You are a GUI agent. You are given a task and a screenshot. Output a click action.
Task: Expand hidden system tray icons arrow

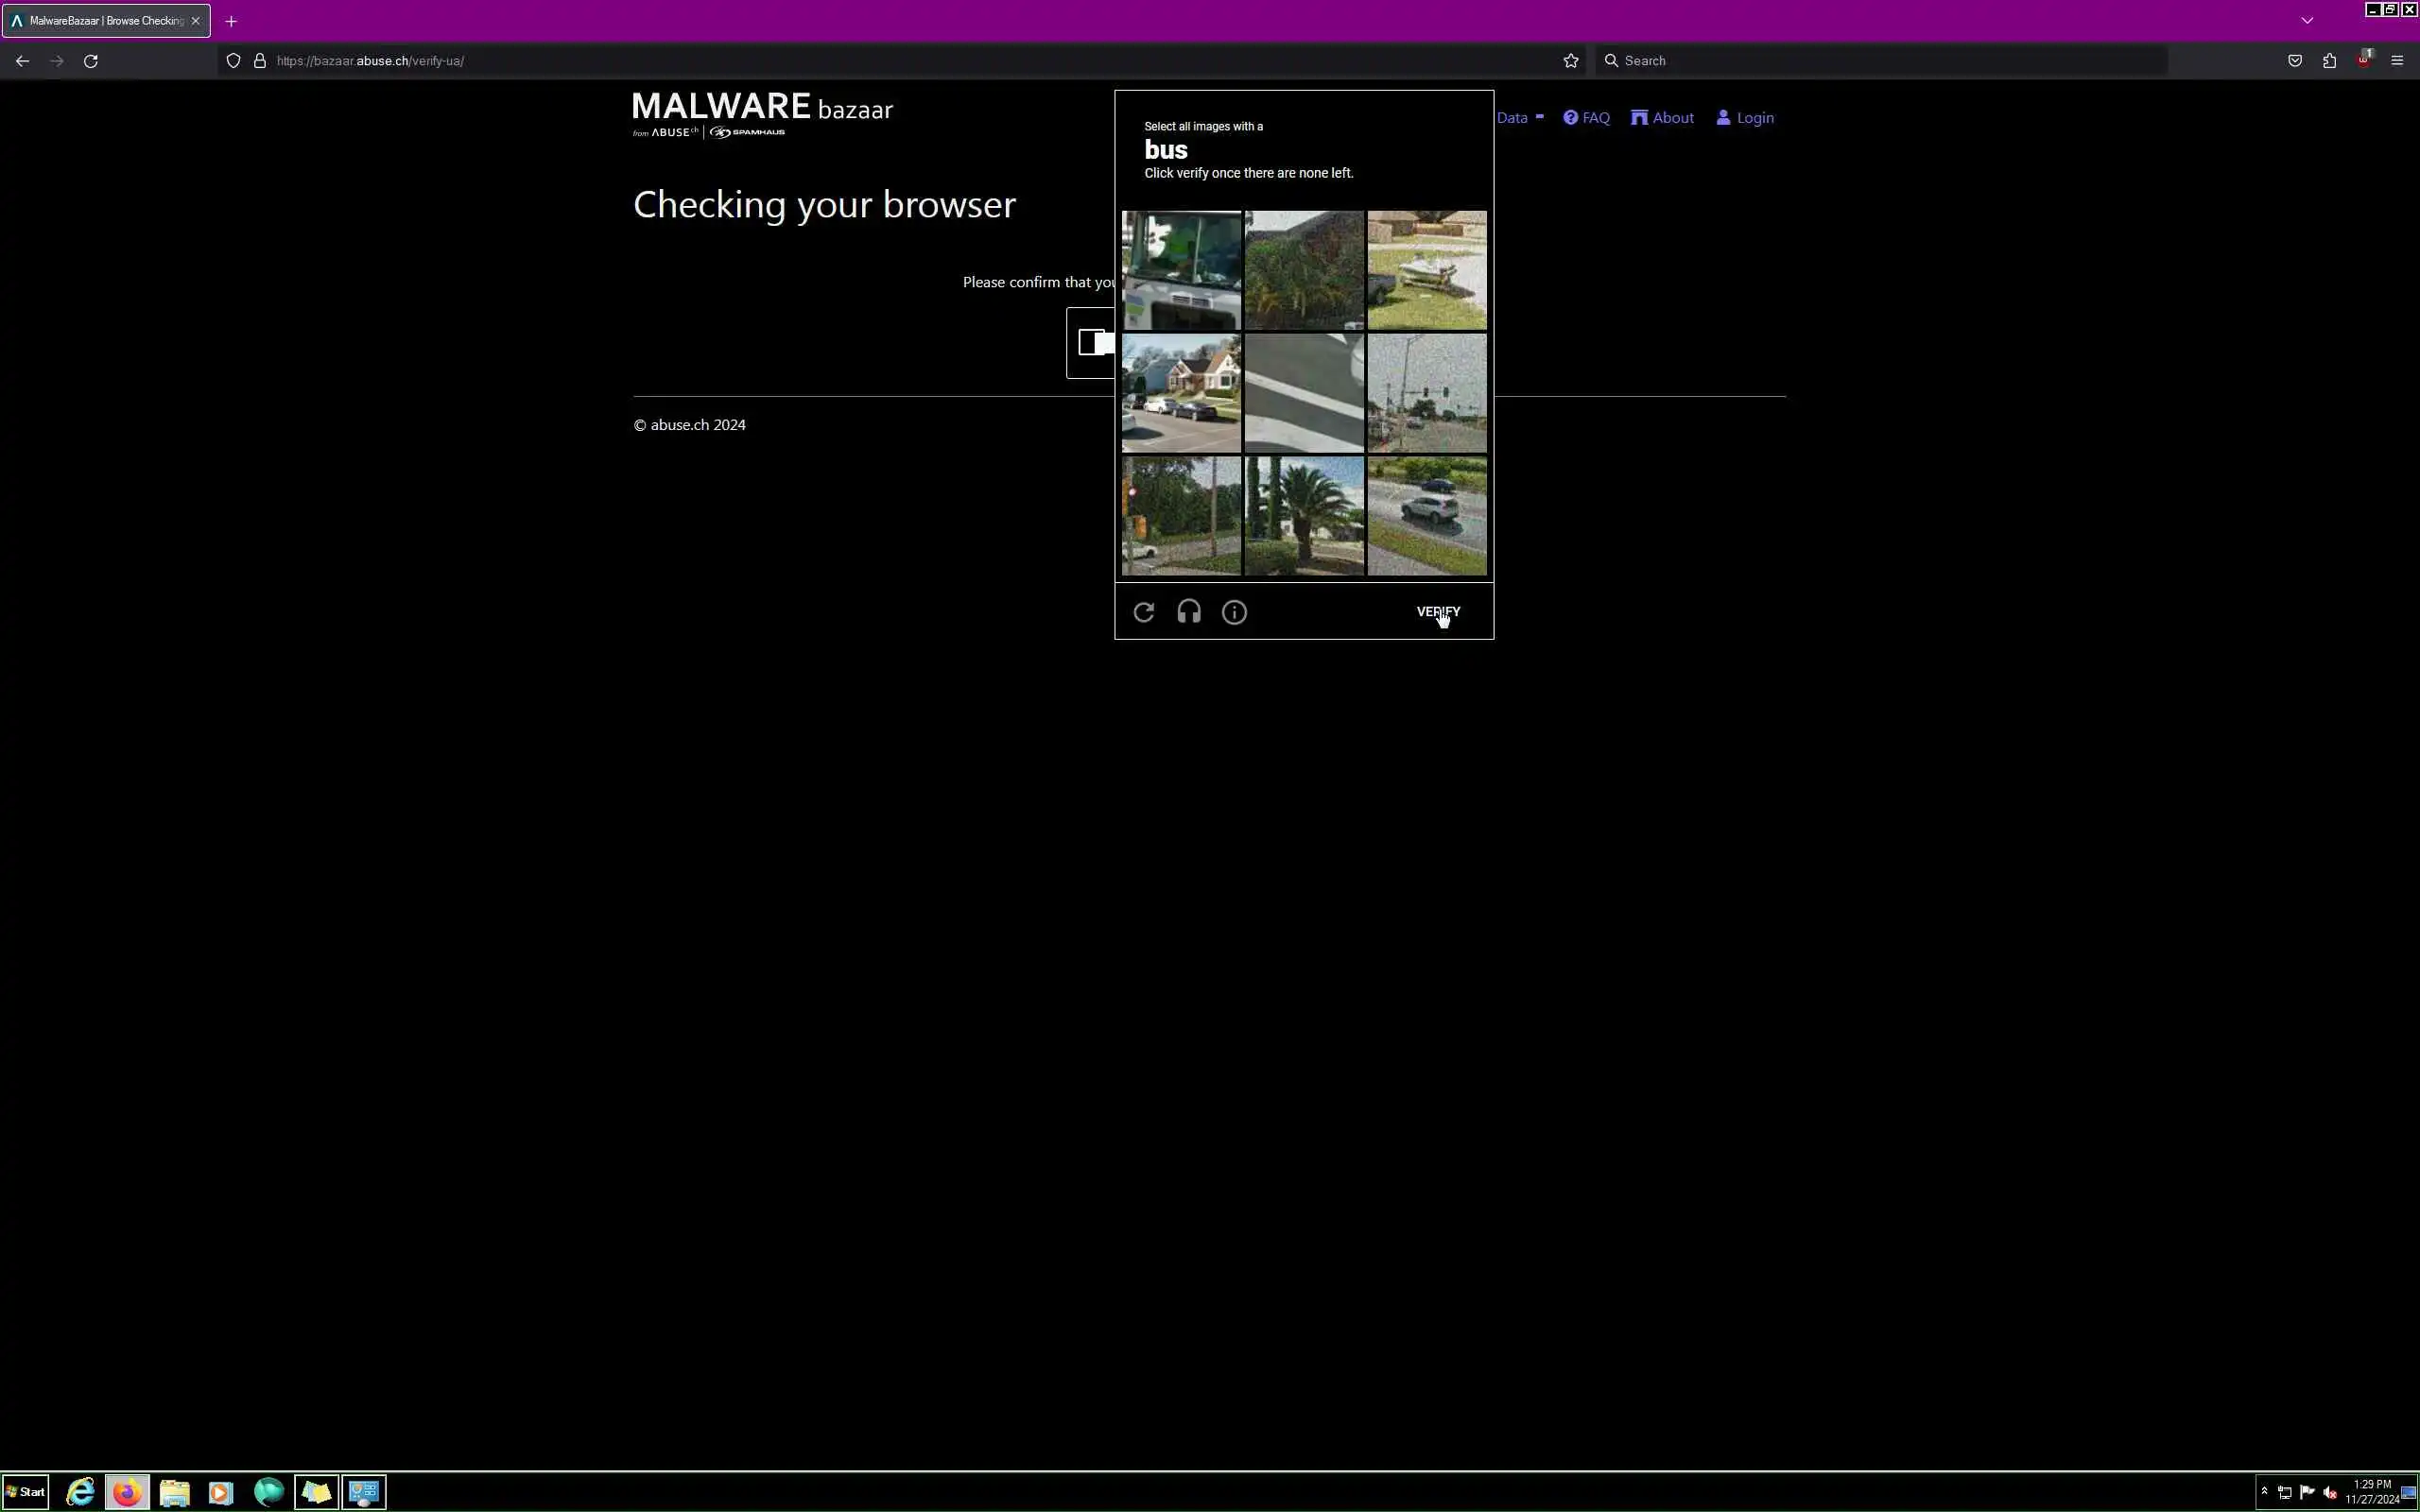tap(2264, 1491)
